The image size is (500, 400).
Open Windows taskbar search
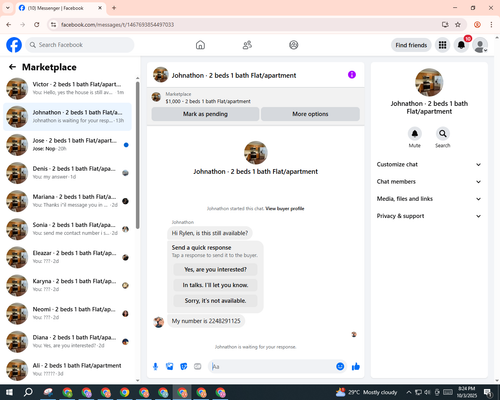[28, 392]
